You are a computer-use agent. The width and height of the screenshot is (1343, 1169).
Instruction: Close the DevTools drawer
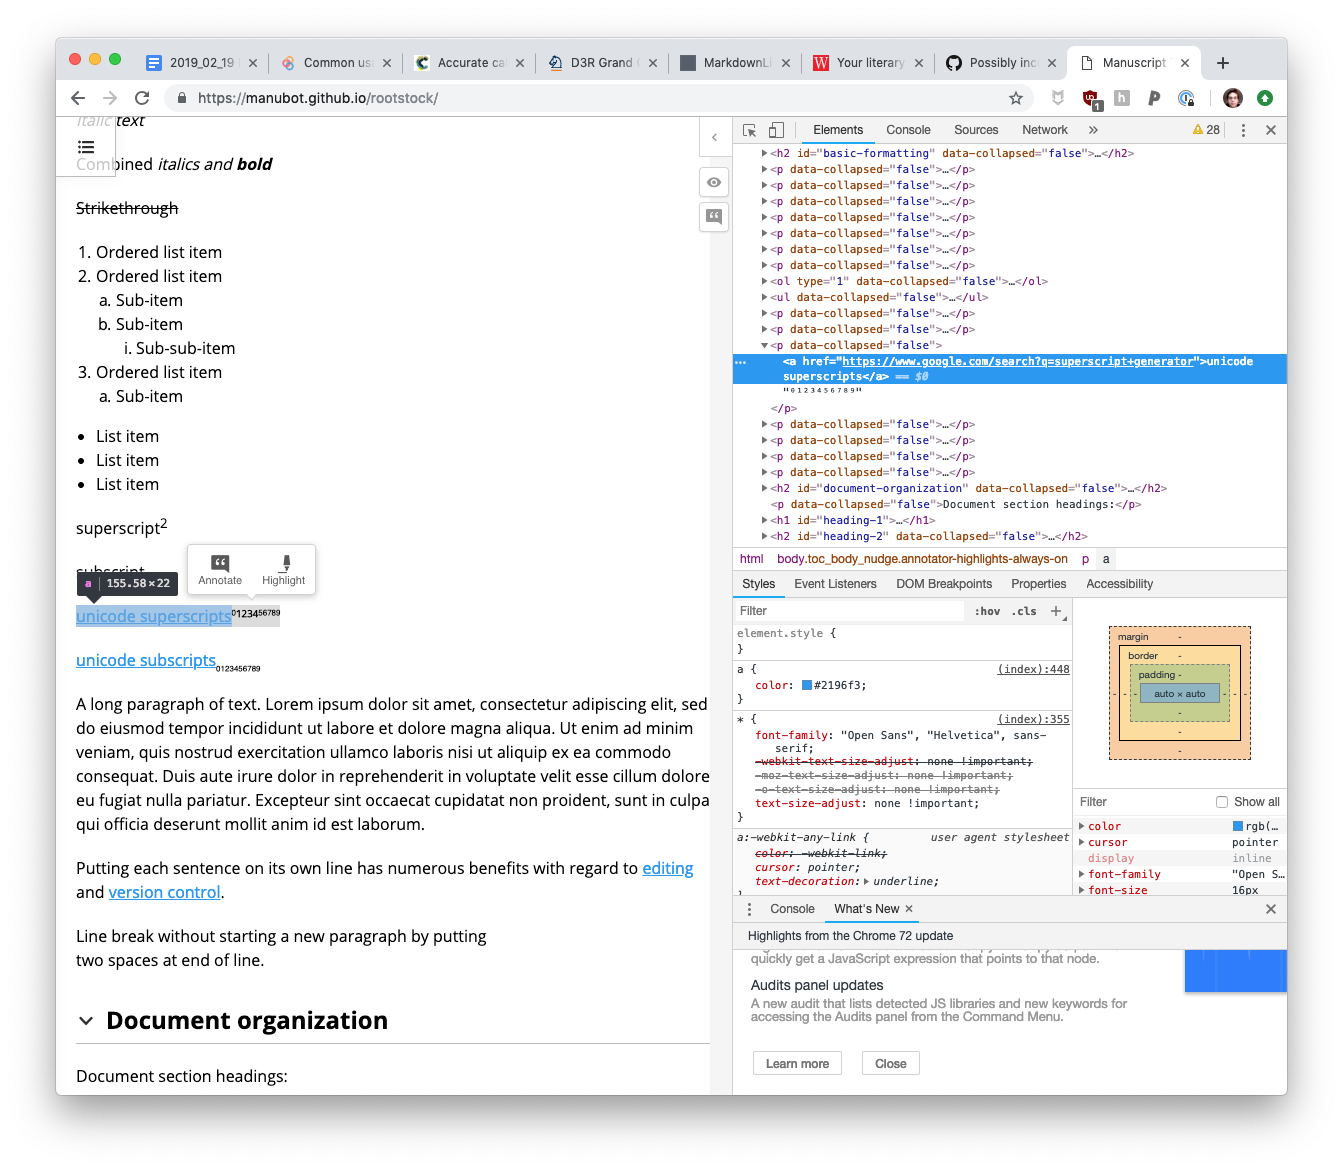coord(1271,909)
